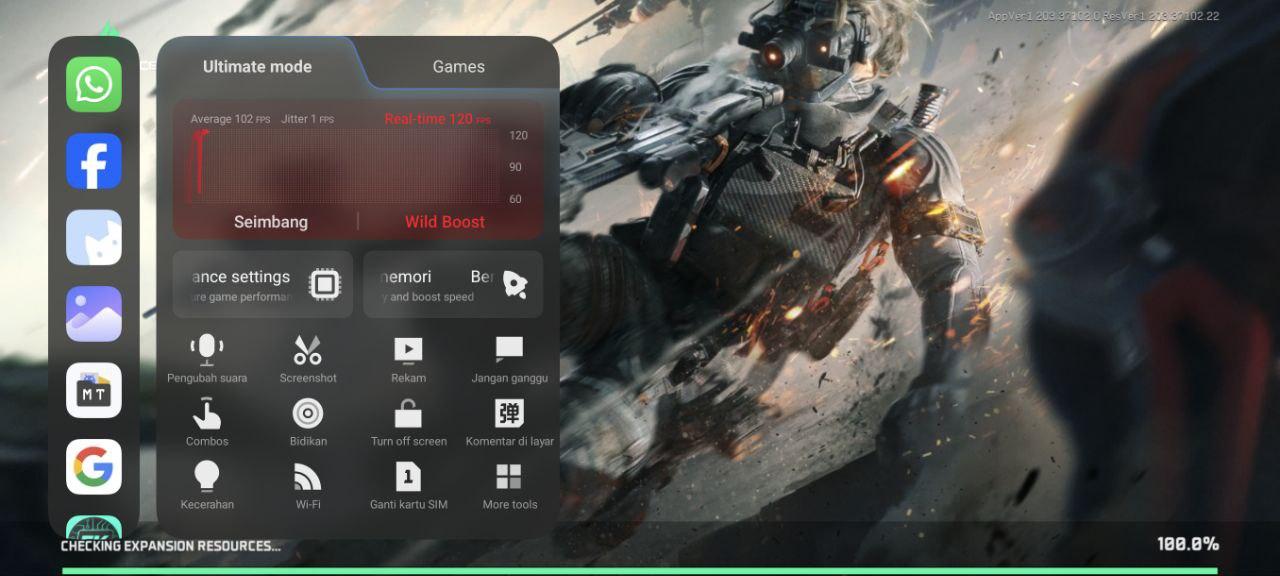The image size is (1280, 576).
Task: Tap the memory boost rocket card
Action: [453, 284]
